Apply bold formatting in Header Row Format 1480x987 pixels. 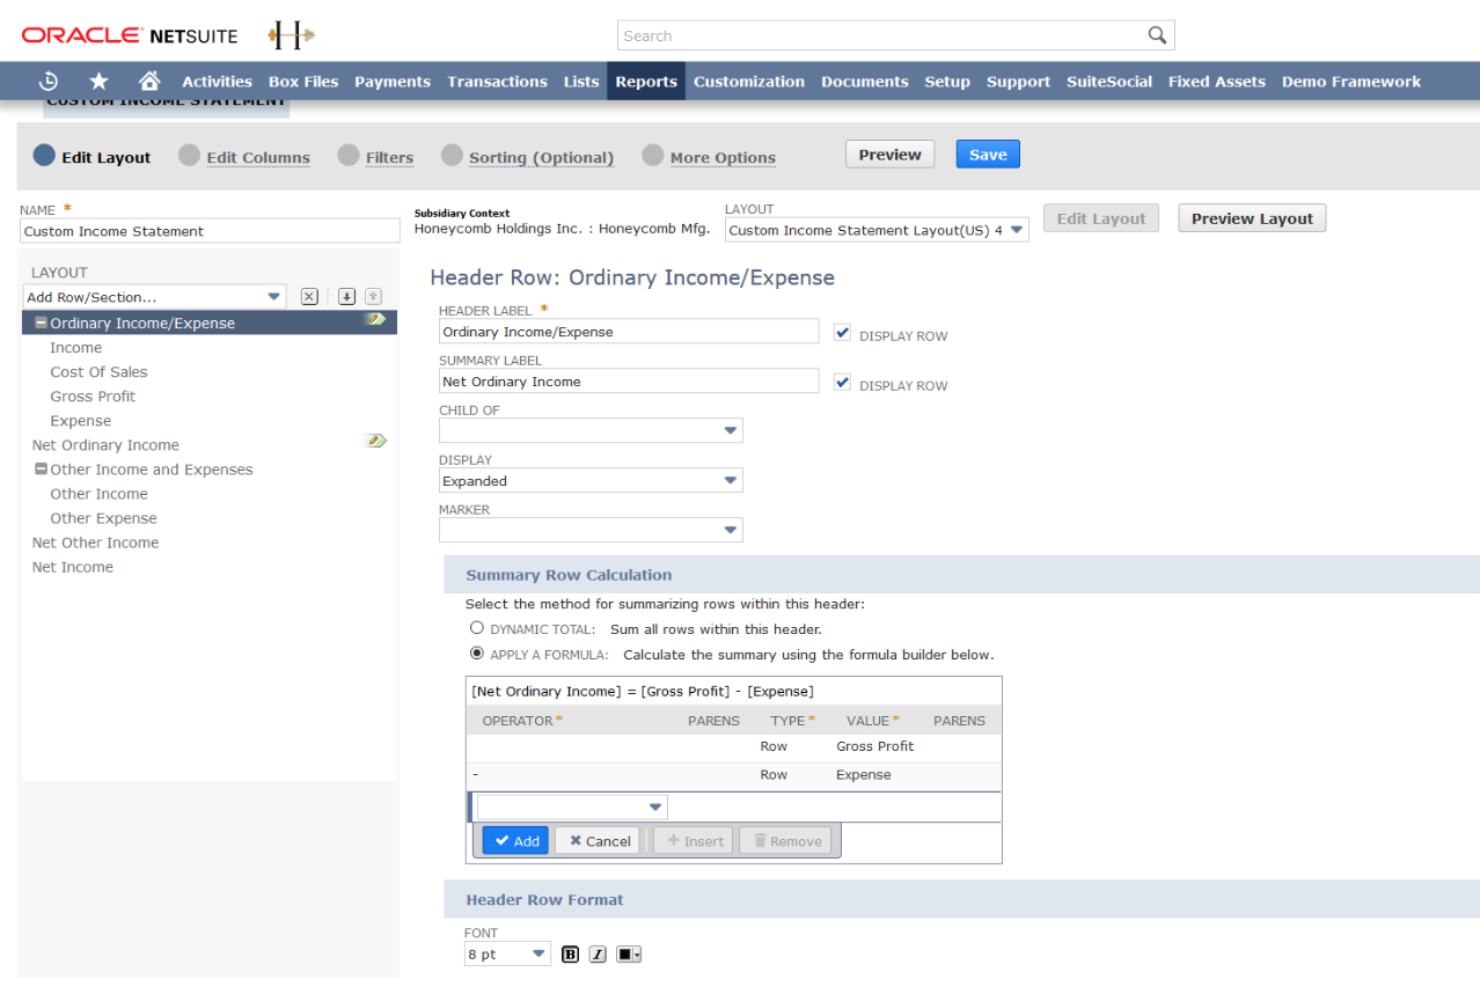[x=569, y=953]
